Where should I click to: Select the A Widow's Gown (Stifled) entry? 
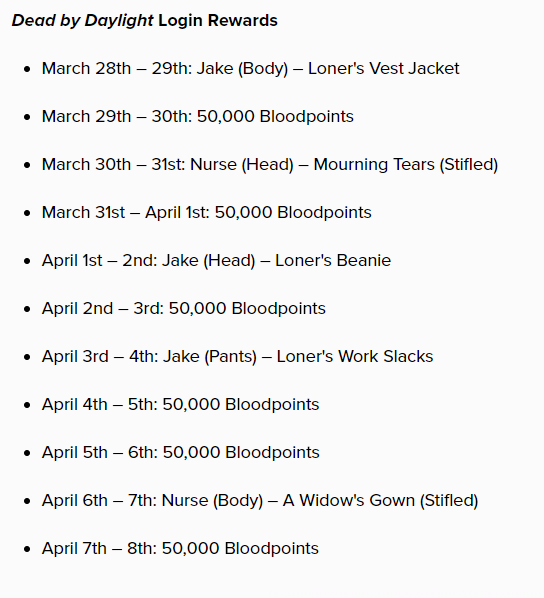tap(260, 501)
